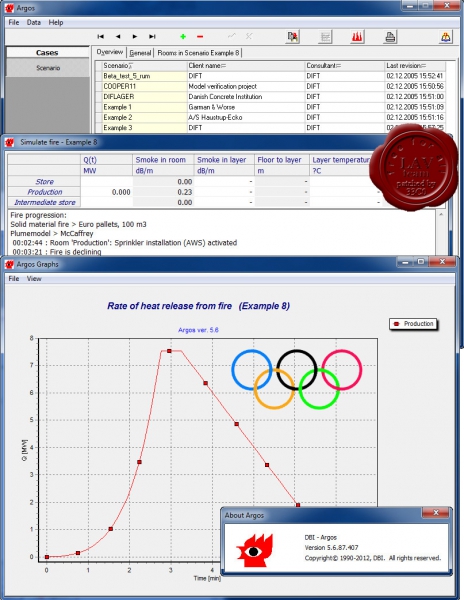Select the Scenario item under Cases
The image size is (464, 600).
[48, 68]
